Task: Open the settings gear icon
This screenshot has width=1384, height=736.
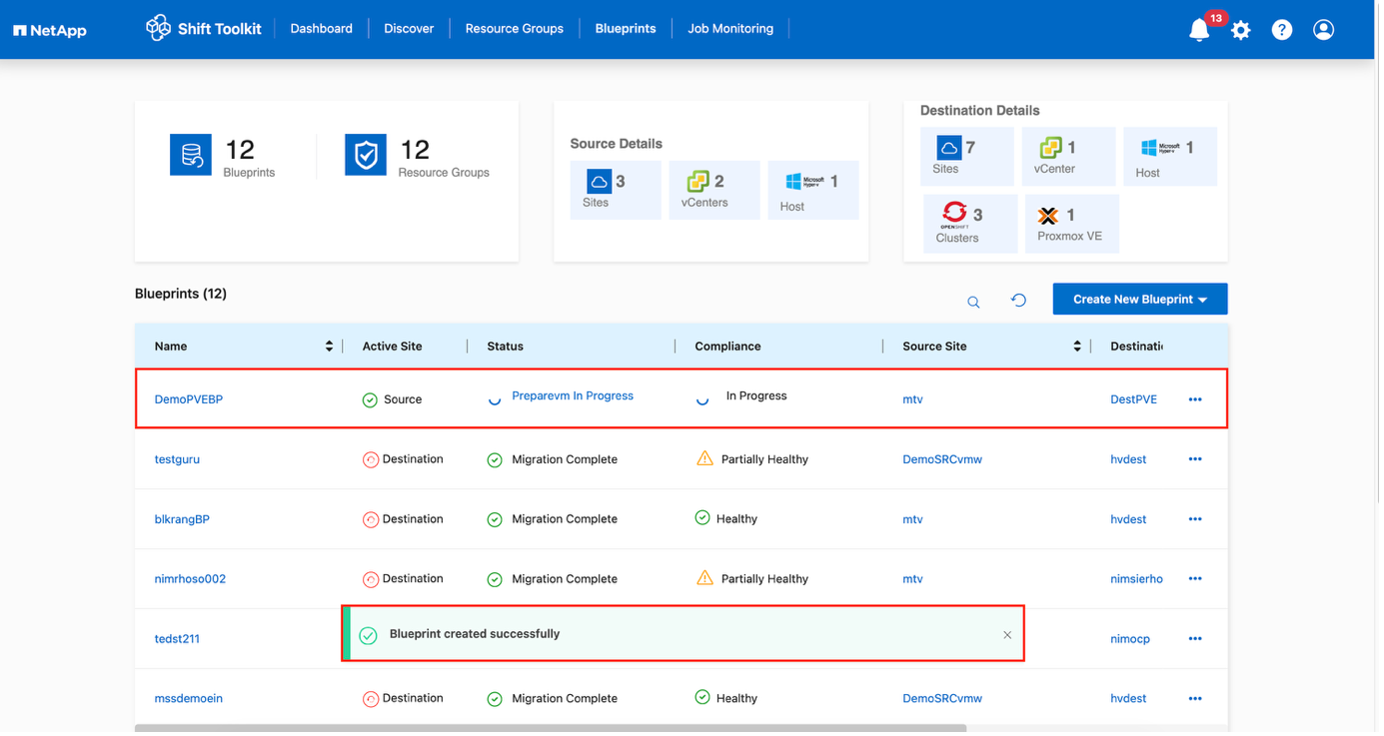Action: point(1241,30)
